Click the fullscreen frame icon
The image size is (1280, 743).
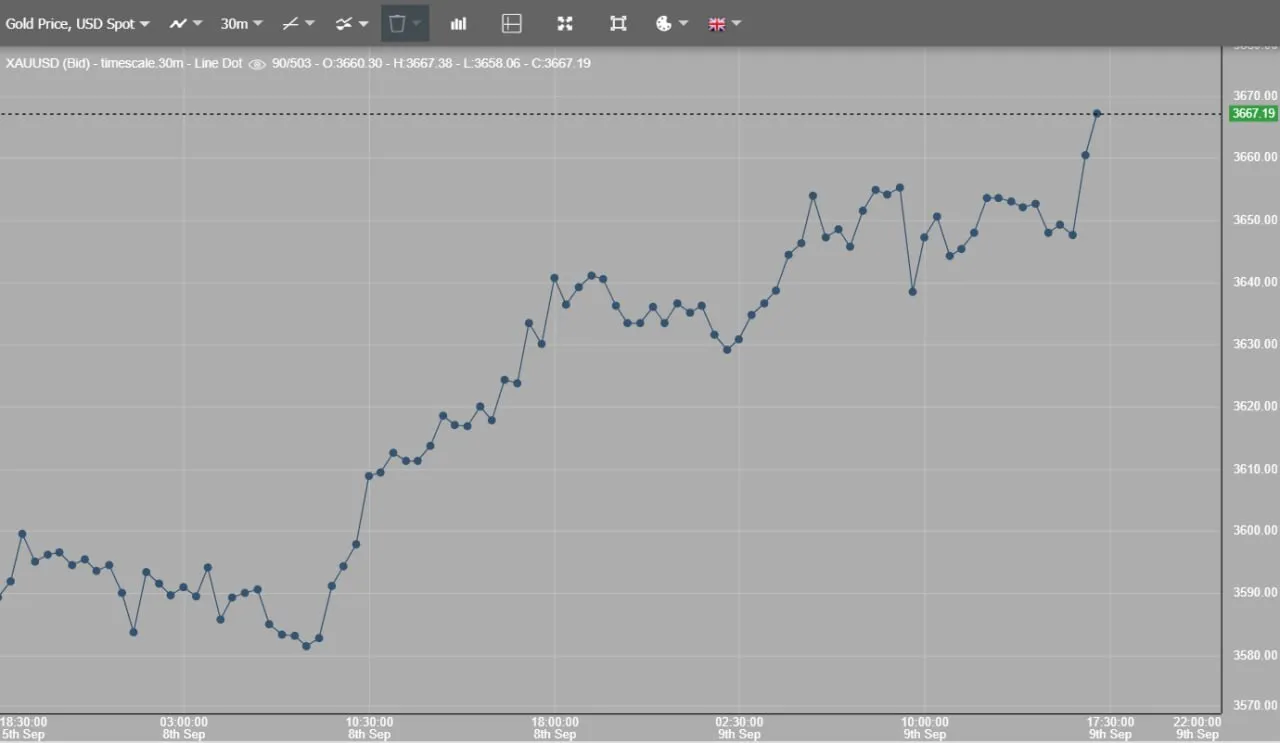coord(618,23)
